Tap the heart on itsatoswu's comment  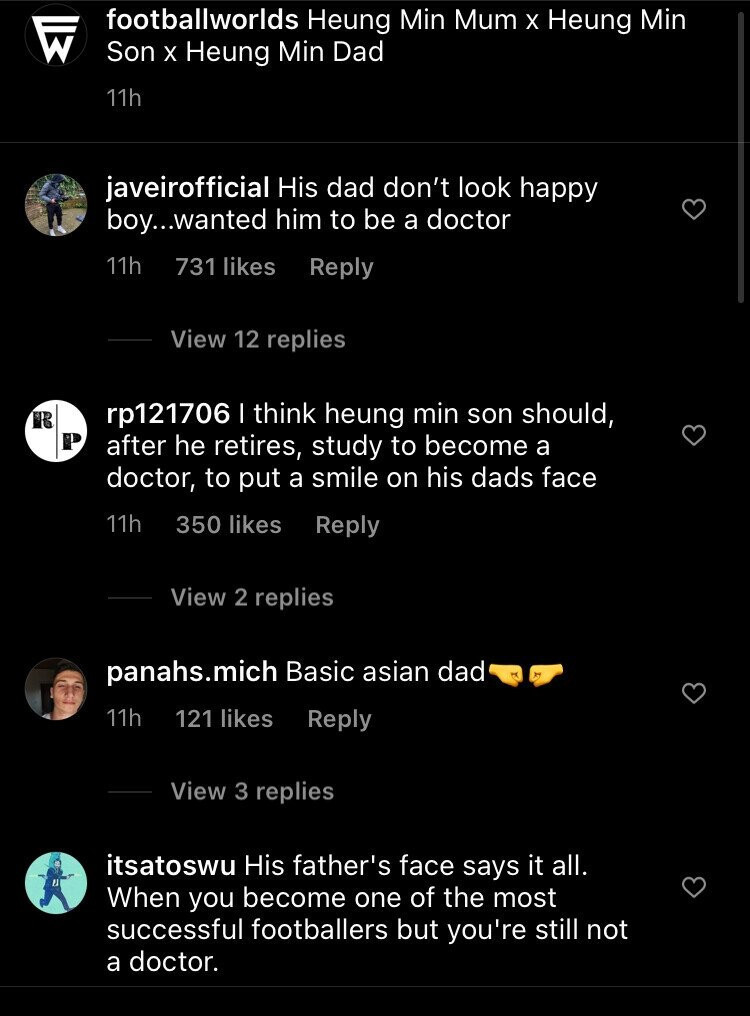click(693, 887)
